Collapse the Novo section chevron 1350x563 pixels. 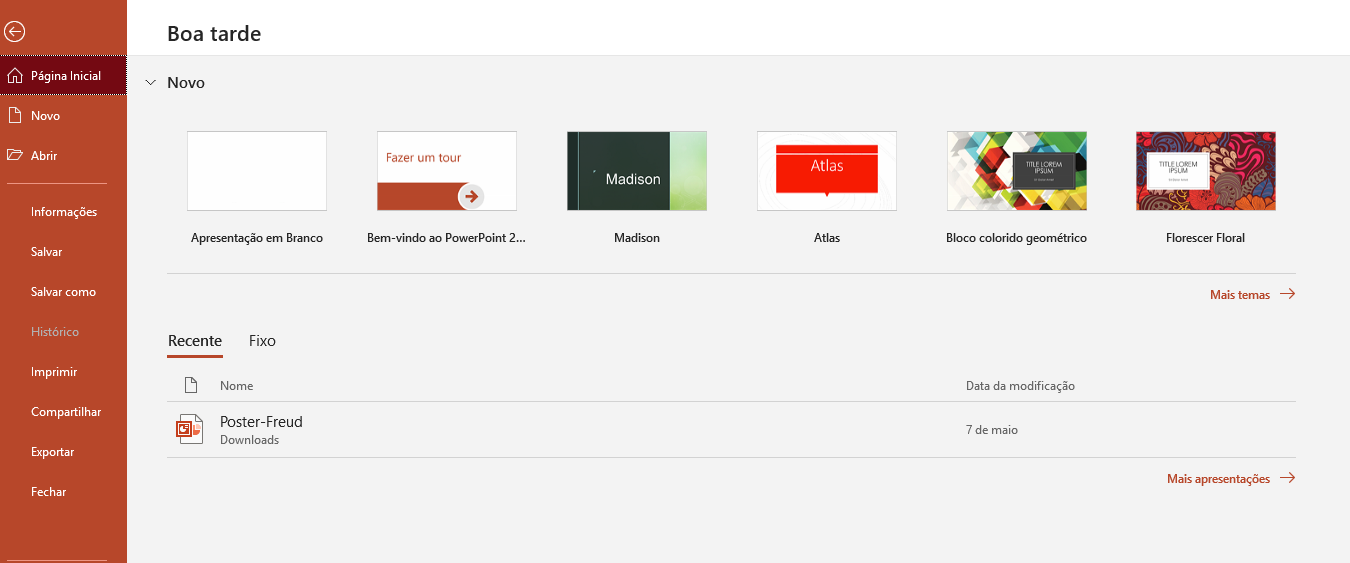pyautogui.click(x=151, y=83)
